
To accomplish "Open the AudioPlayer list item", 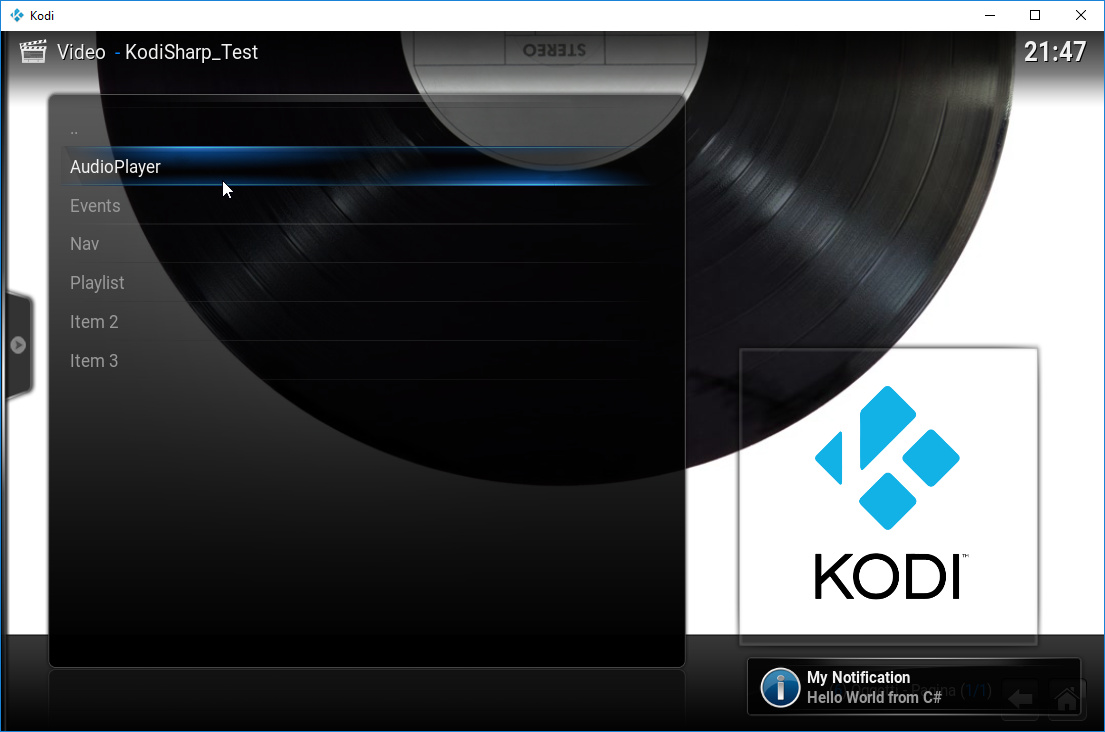I will click(359, 166).
